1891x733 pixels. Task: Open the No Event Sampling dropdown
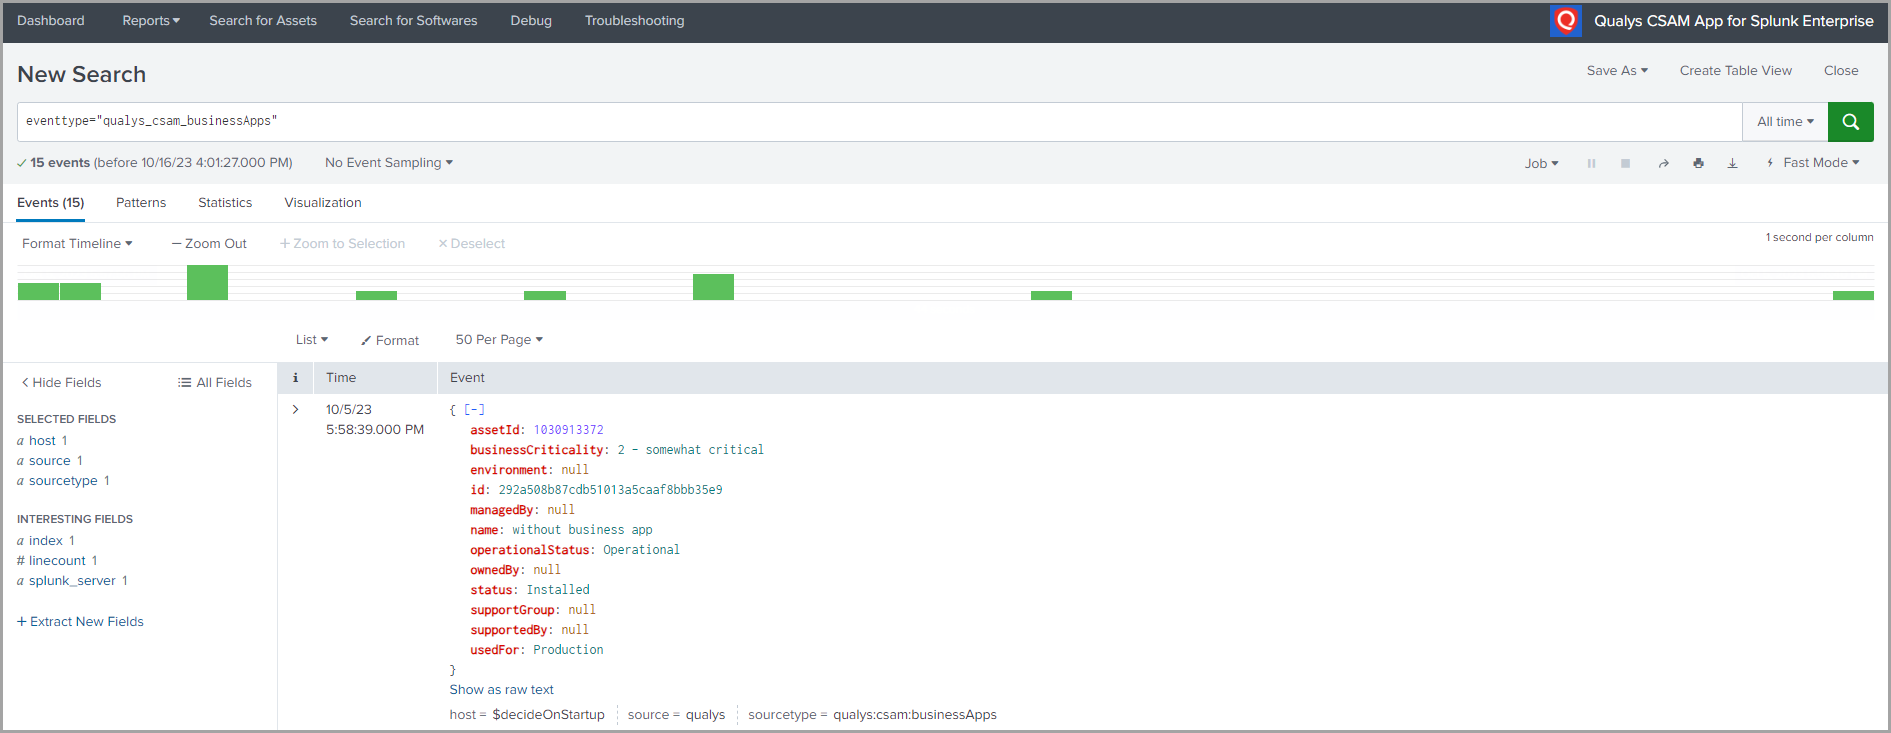[x=389, y=162]
